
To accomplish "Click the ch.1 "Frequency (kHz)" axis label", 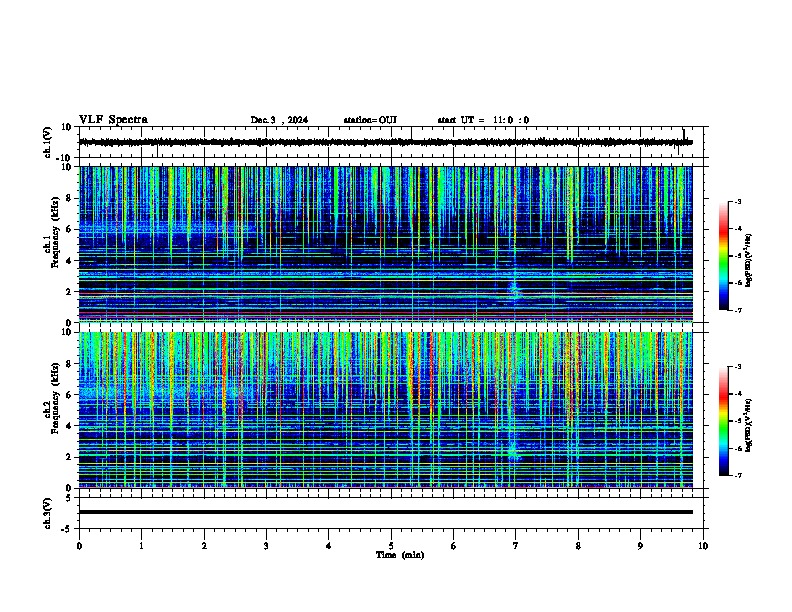I will tap(55, 233).
